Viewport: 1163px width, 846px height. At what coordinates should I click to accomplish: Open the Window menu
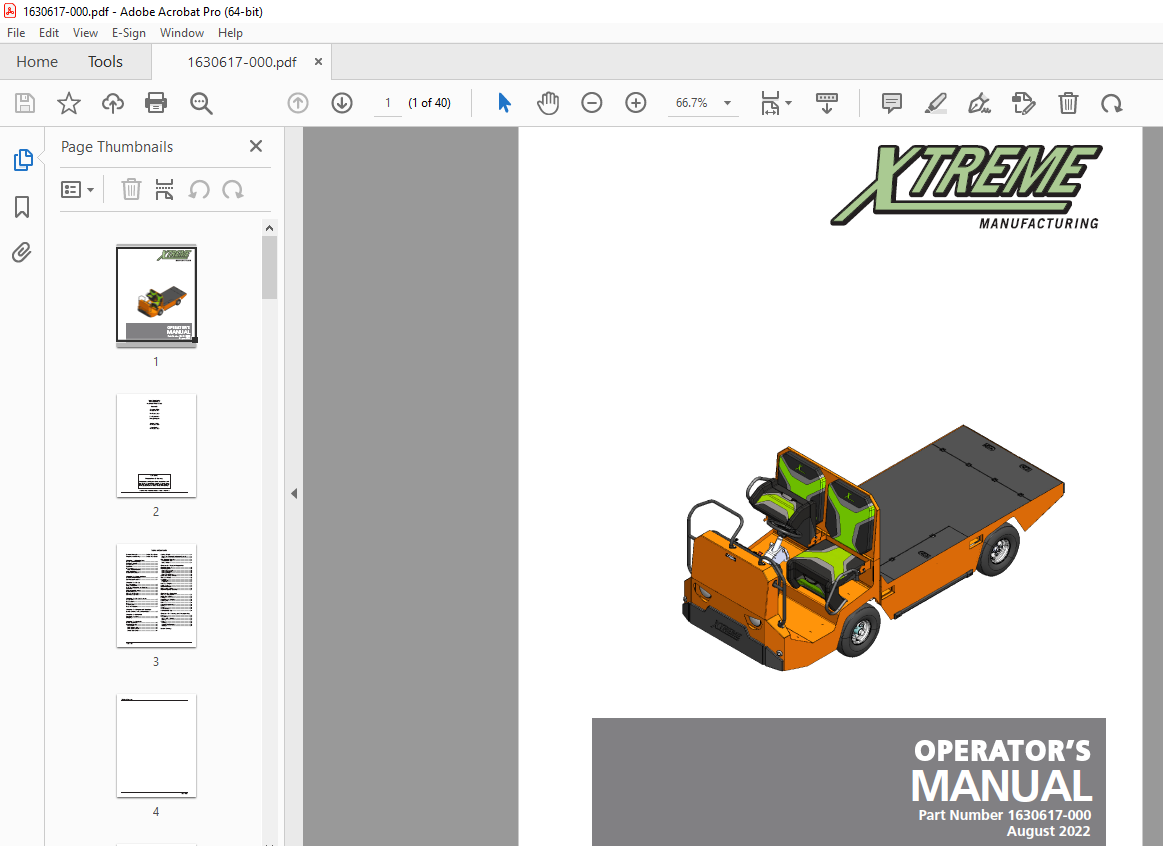click(182, 33)
